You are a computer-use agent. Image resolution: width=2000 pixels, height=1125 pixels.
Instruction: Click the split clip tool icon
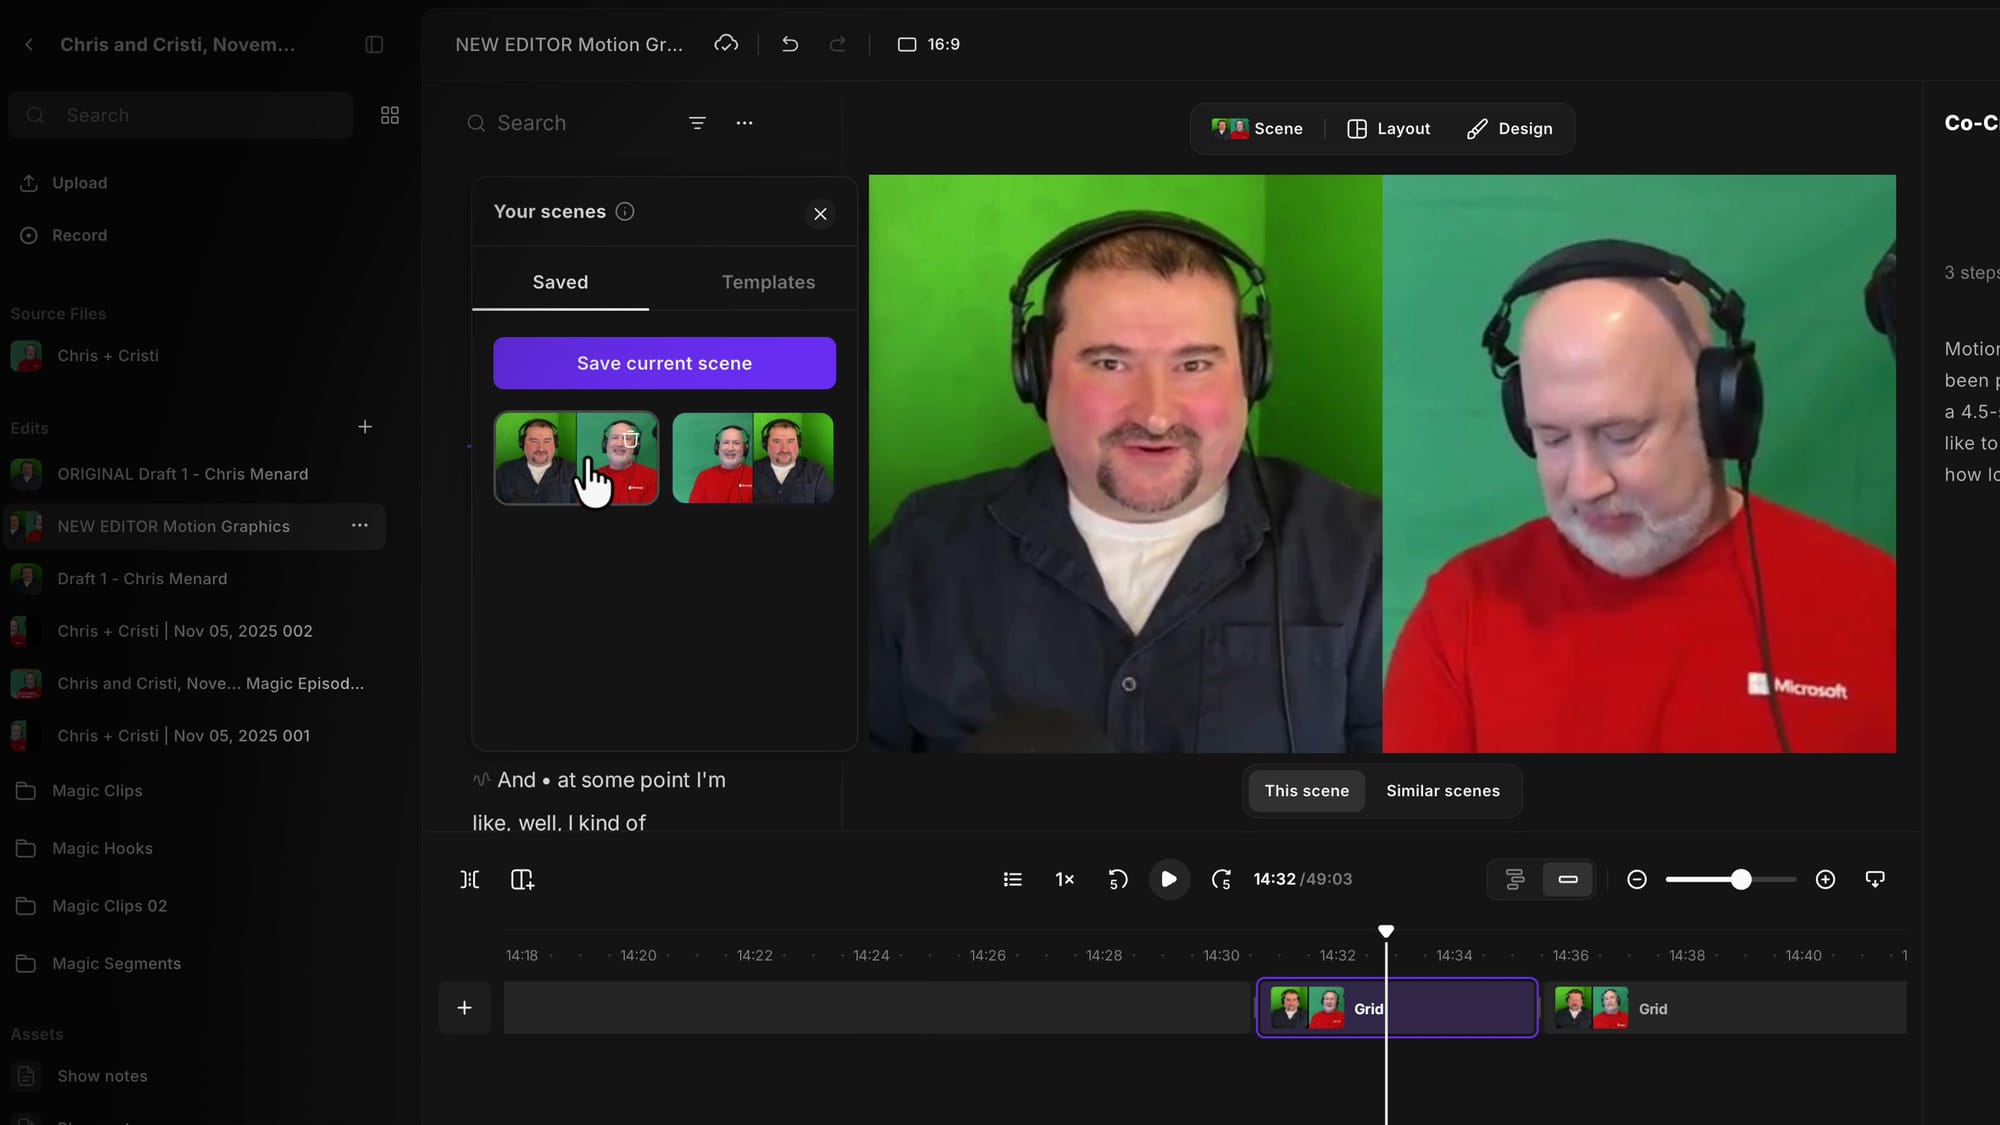pos(469,879)
